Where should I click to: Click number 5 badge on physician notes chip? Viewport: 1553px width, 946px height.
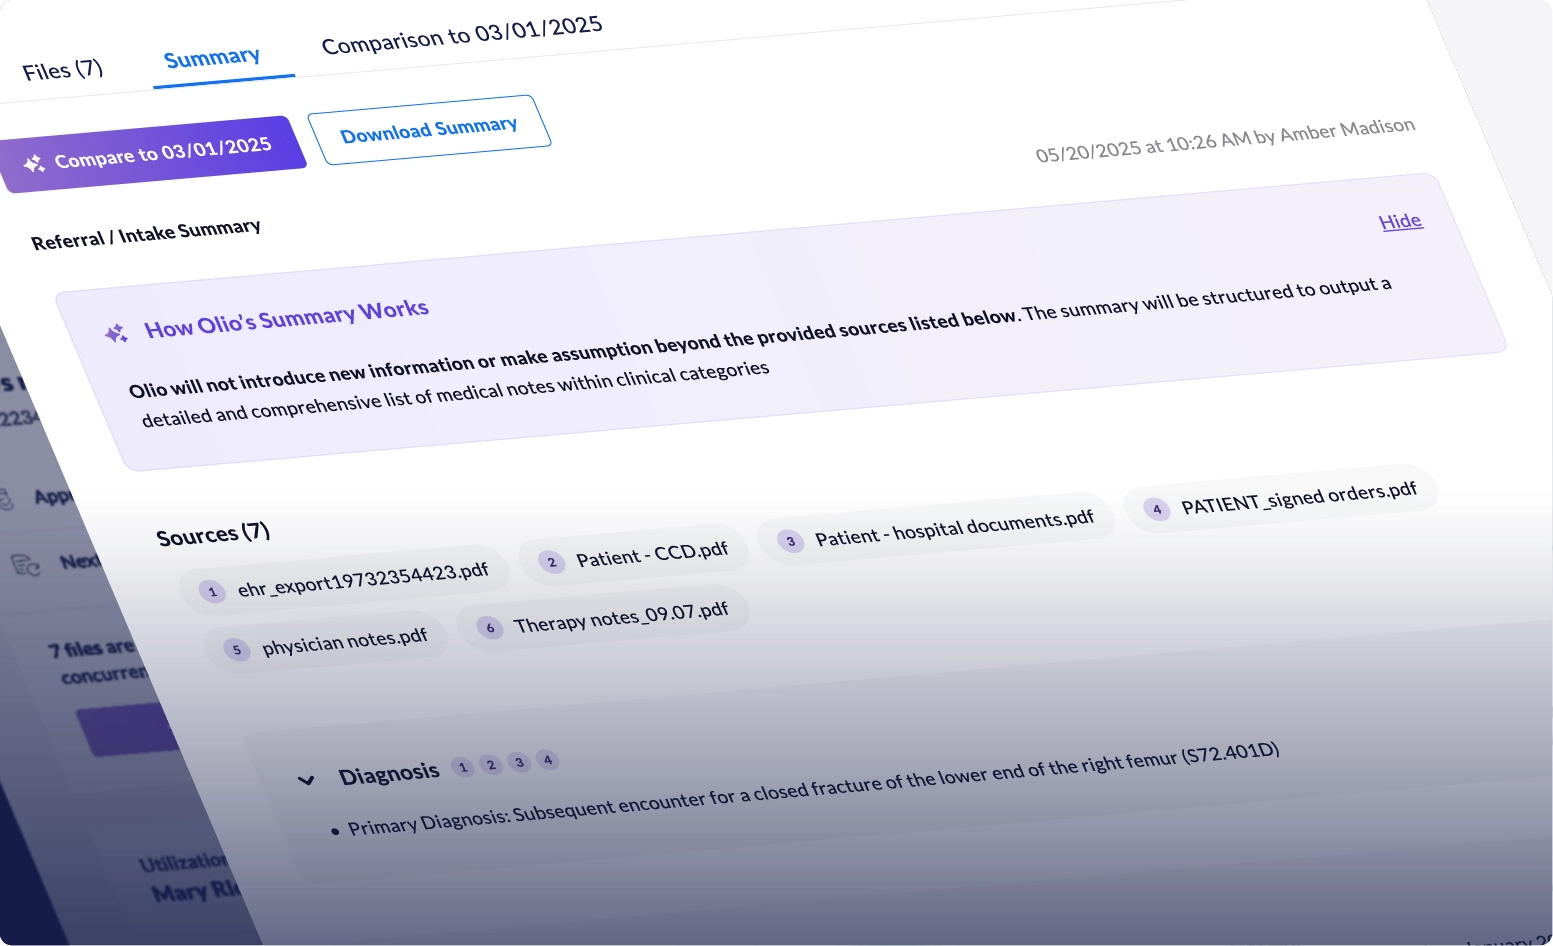(236, 650)
